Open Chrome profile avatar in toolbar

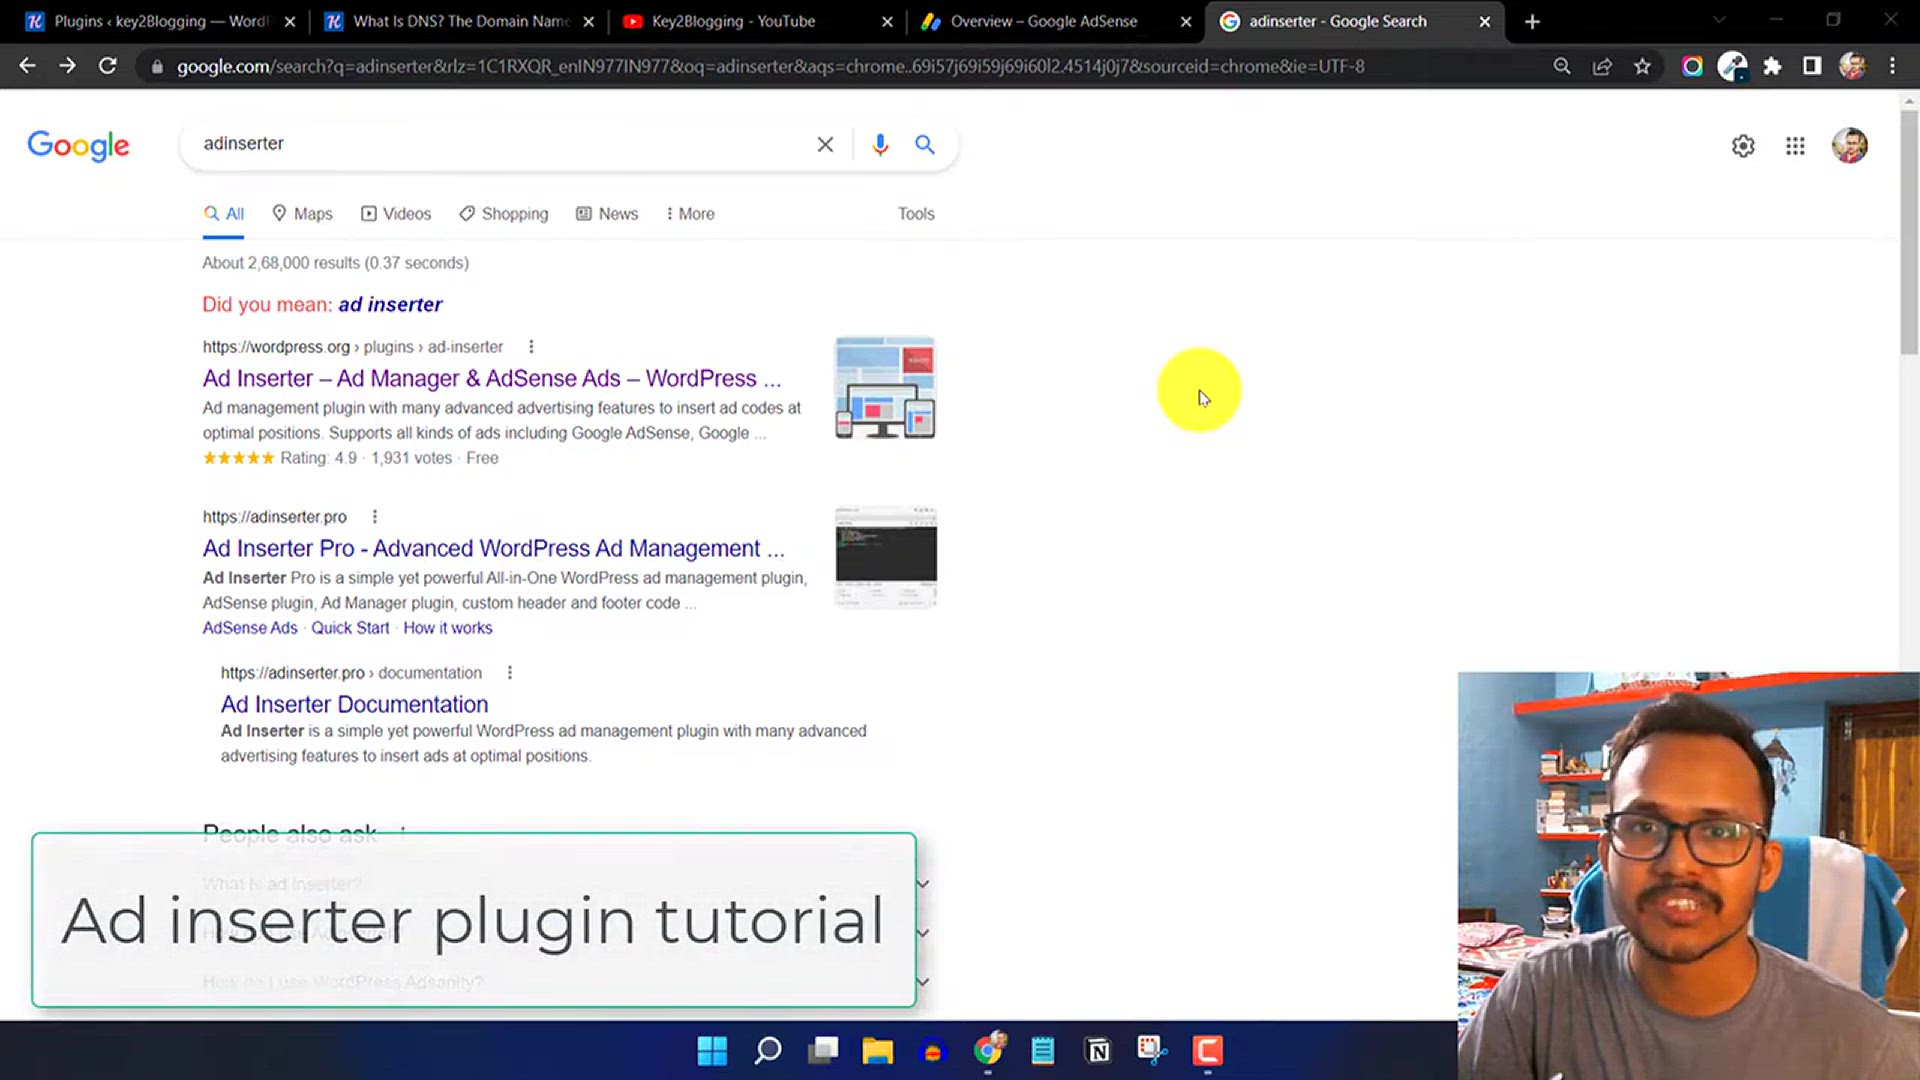1852,66
